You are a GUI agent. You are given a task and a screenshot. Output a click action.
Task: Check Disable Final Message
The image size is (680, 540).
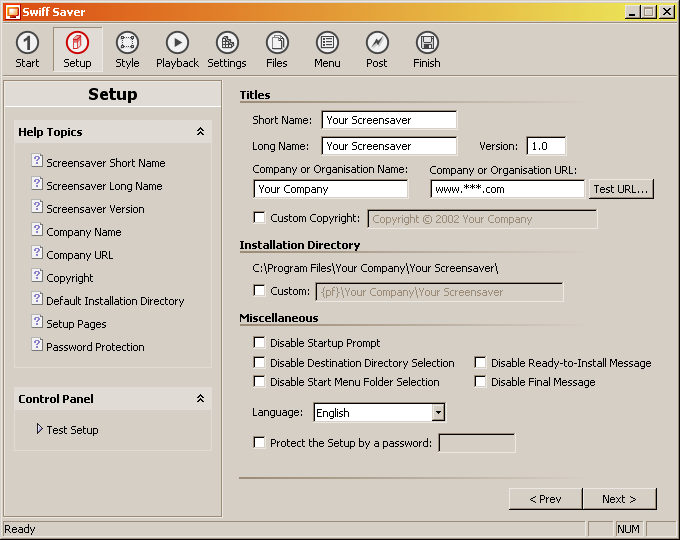click(480, 381)
